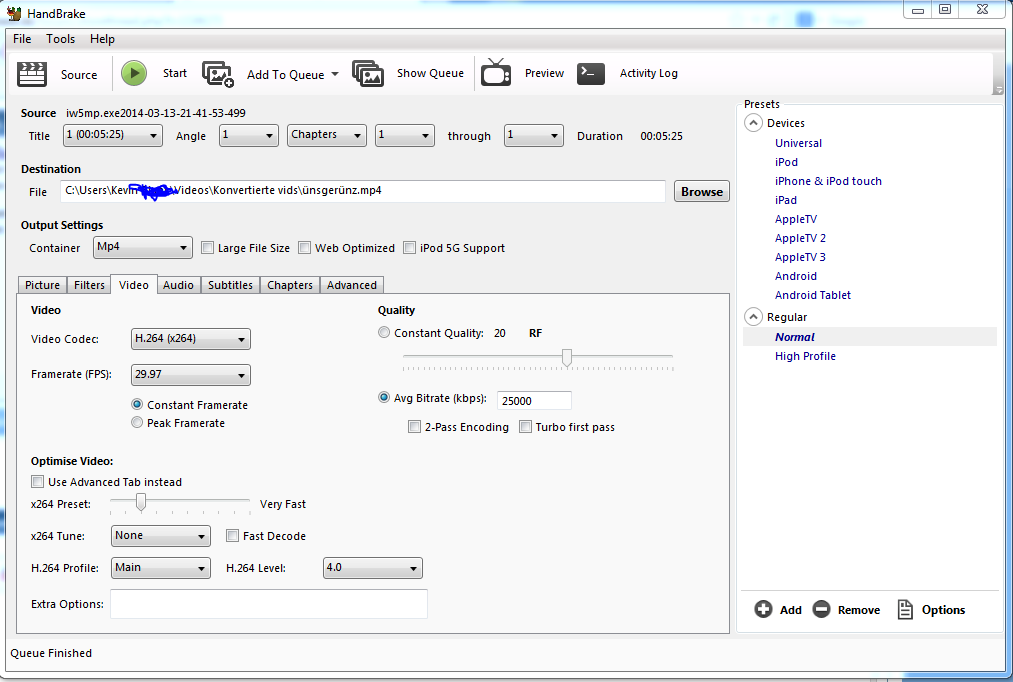Screen dimensions: 1013x682
Task: Click the Remove preset minus icon
Action: click(x=821, y=609)
